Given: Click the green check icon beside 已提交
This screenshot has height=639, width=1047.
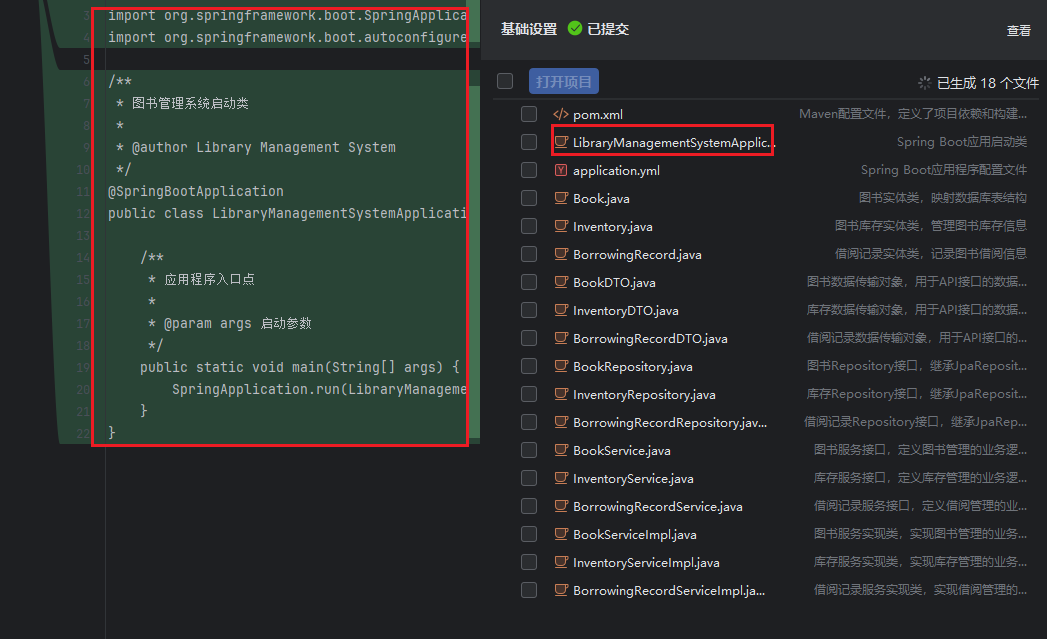Looking at the screenshot, I should coord(575,29).
